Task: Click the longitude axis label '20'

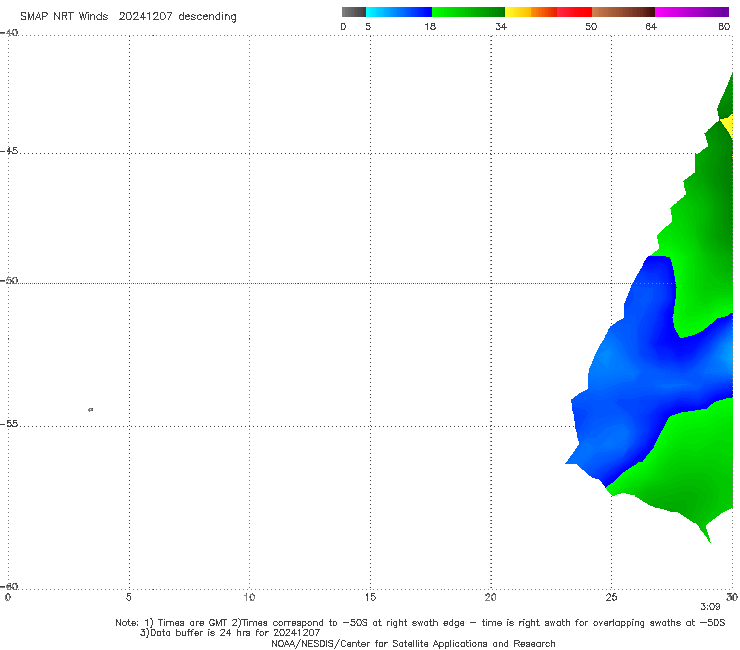Action: [490, 598]
